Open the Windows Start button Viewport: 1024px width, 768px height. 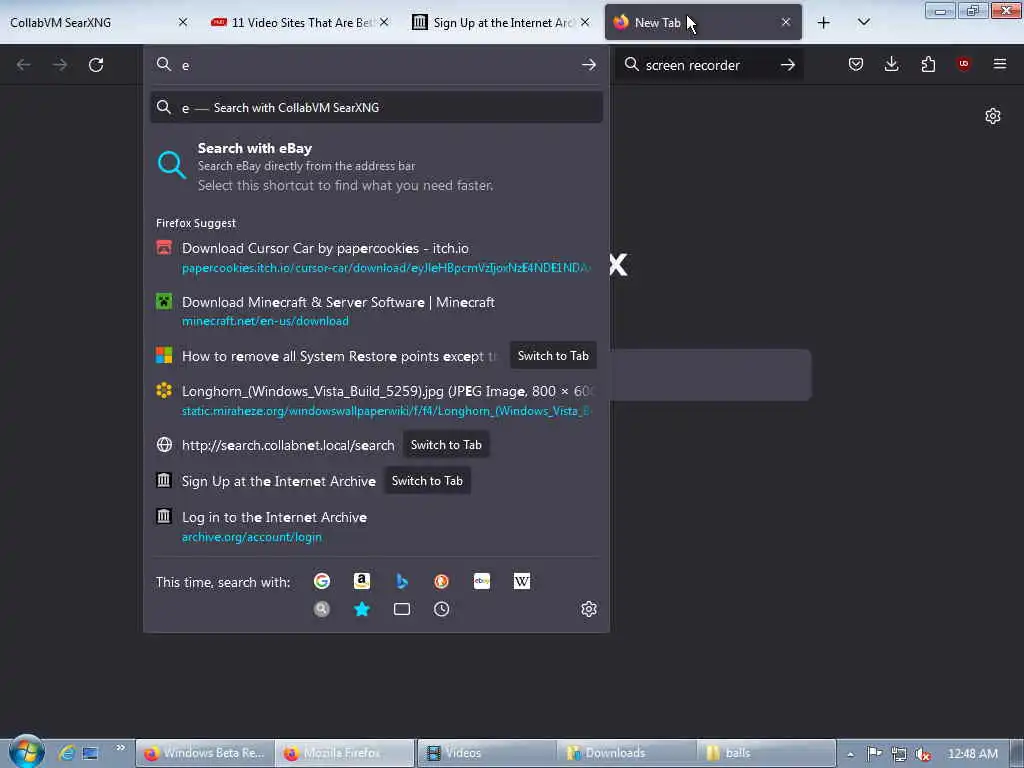[26, 751]
